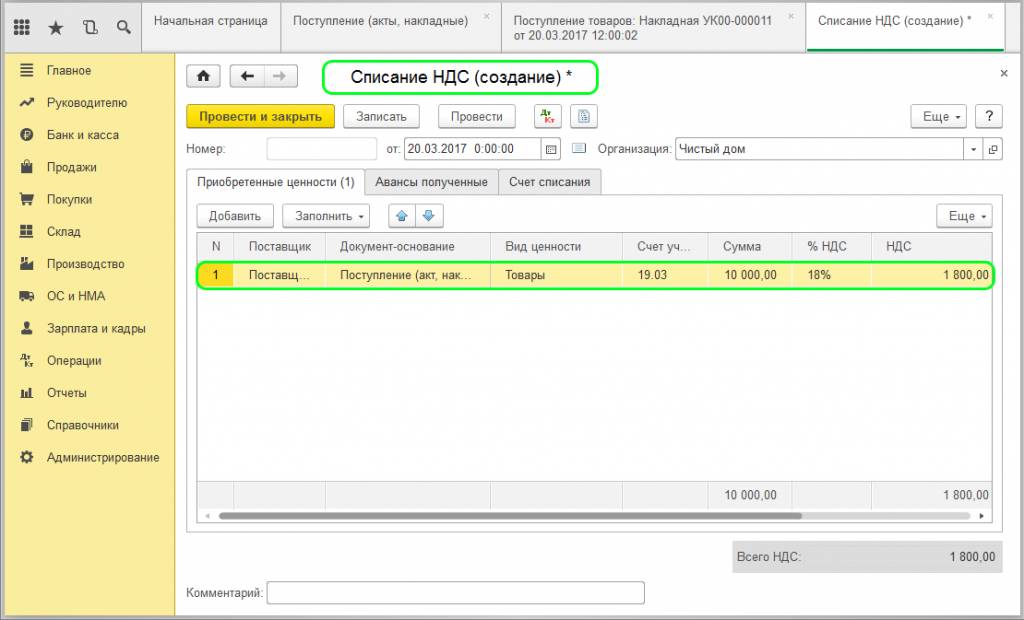Open Главное section in sidebar

click(69, 71)
